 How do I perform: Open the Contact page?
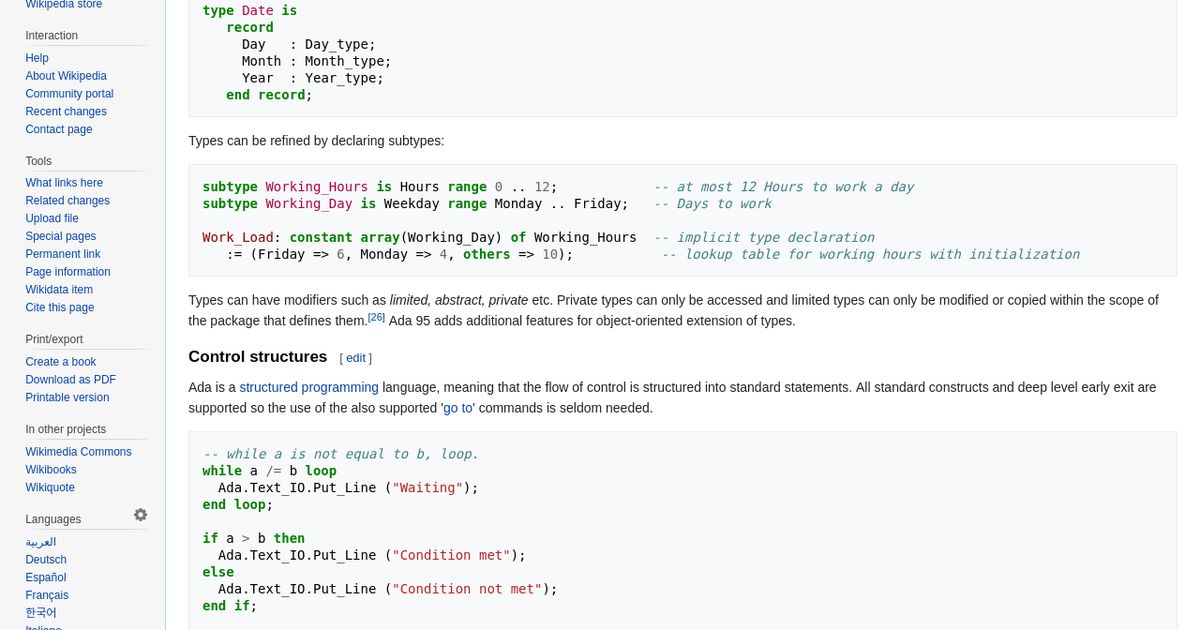point(59,129)
